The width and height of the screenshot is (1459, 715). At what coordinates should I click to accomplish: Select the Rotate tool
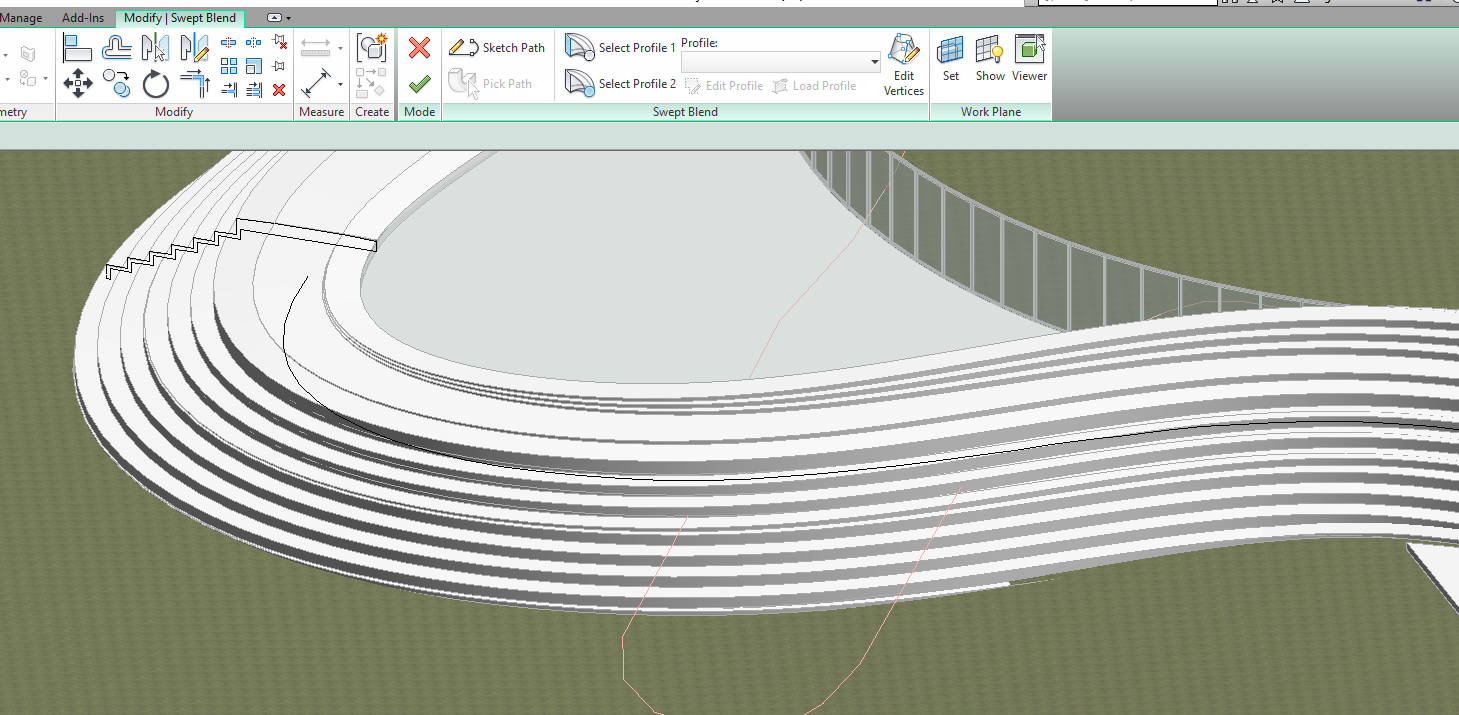tap(155, 84)
